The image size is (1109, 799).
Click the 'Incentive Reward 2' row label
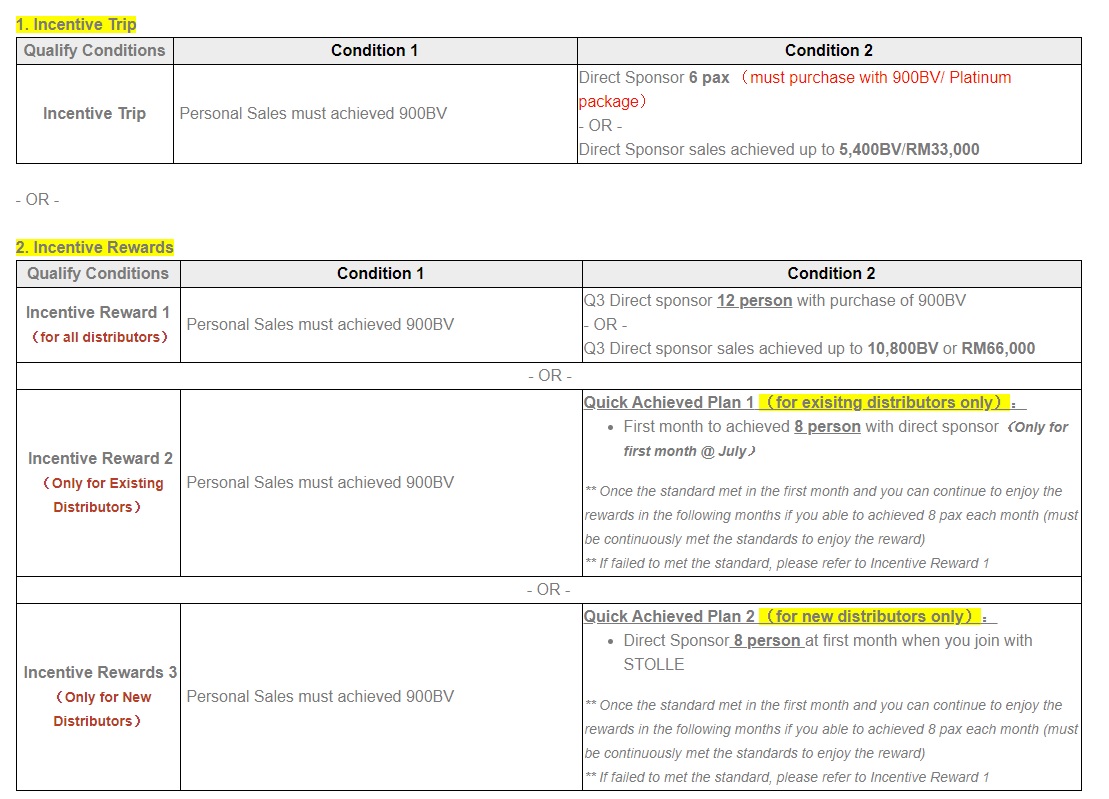(x=100, y=459)
